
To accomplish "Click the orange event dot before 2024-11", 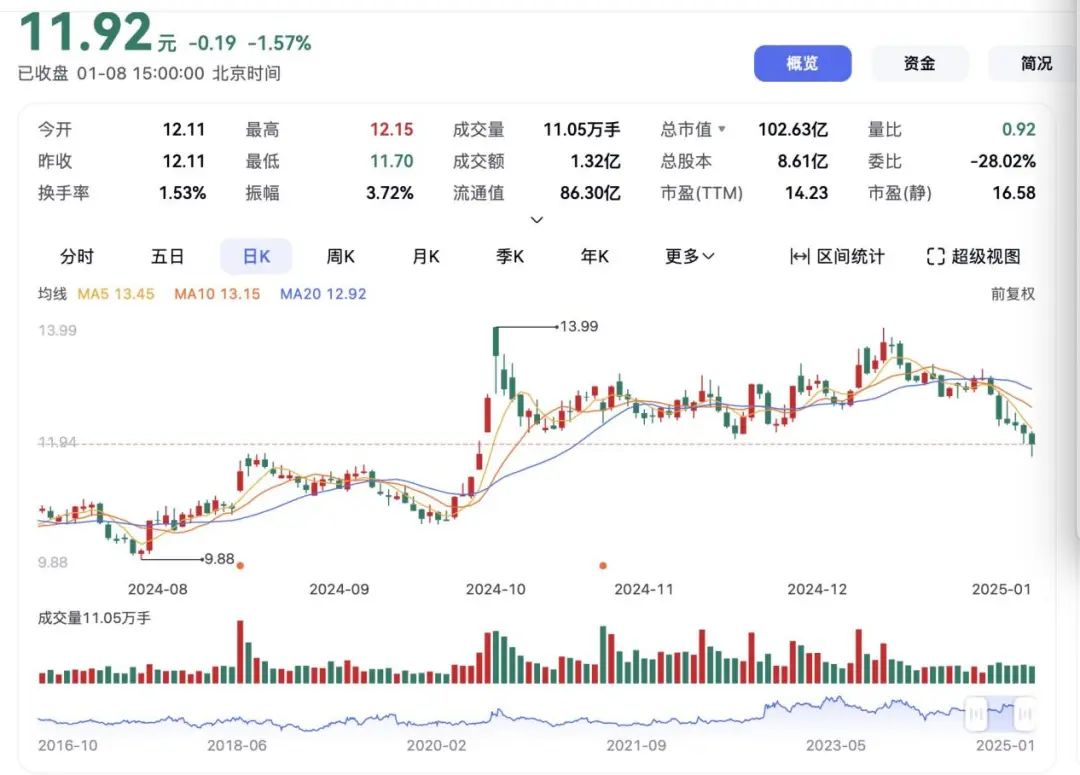I will click(x=602, y=565).
